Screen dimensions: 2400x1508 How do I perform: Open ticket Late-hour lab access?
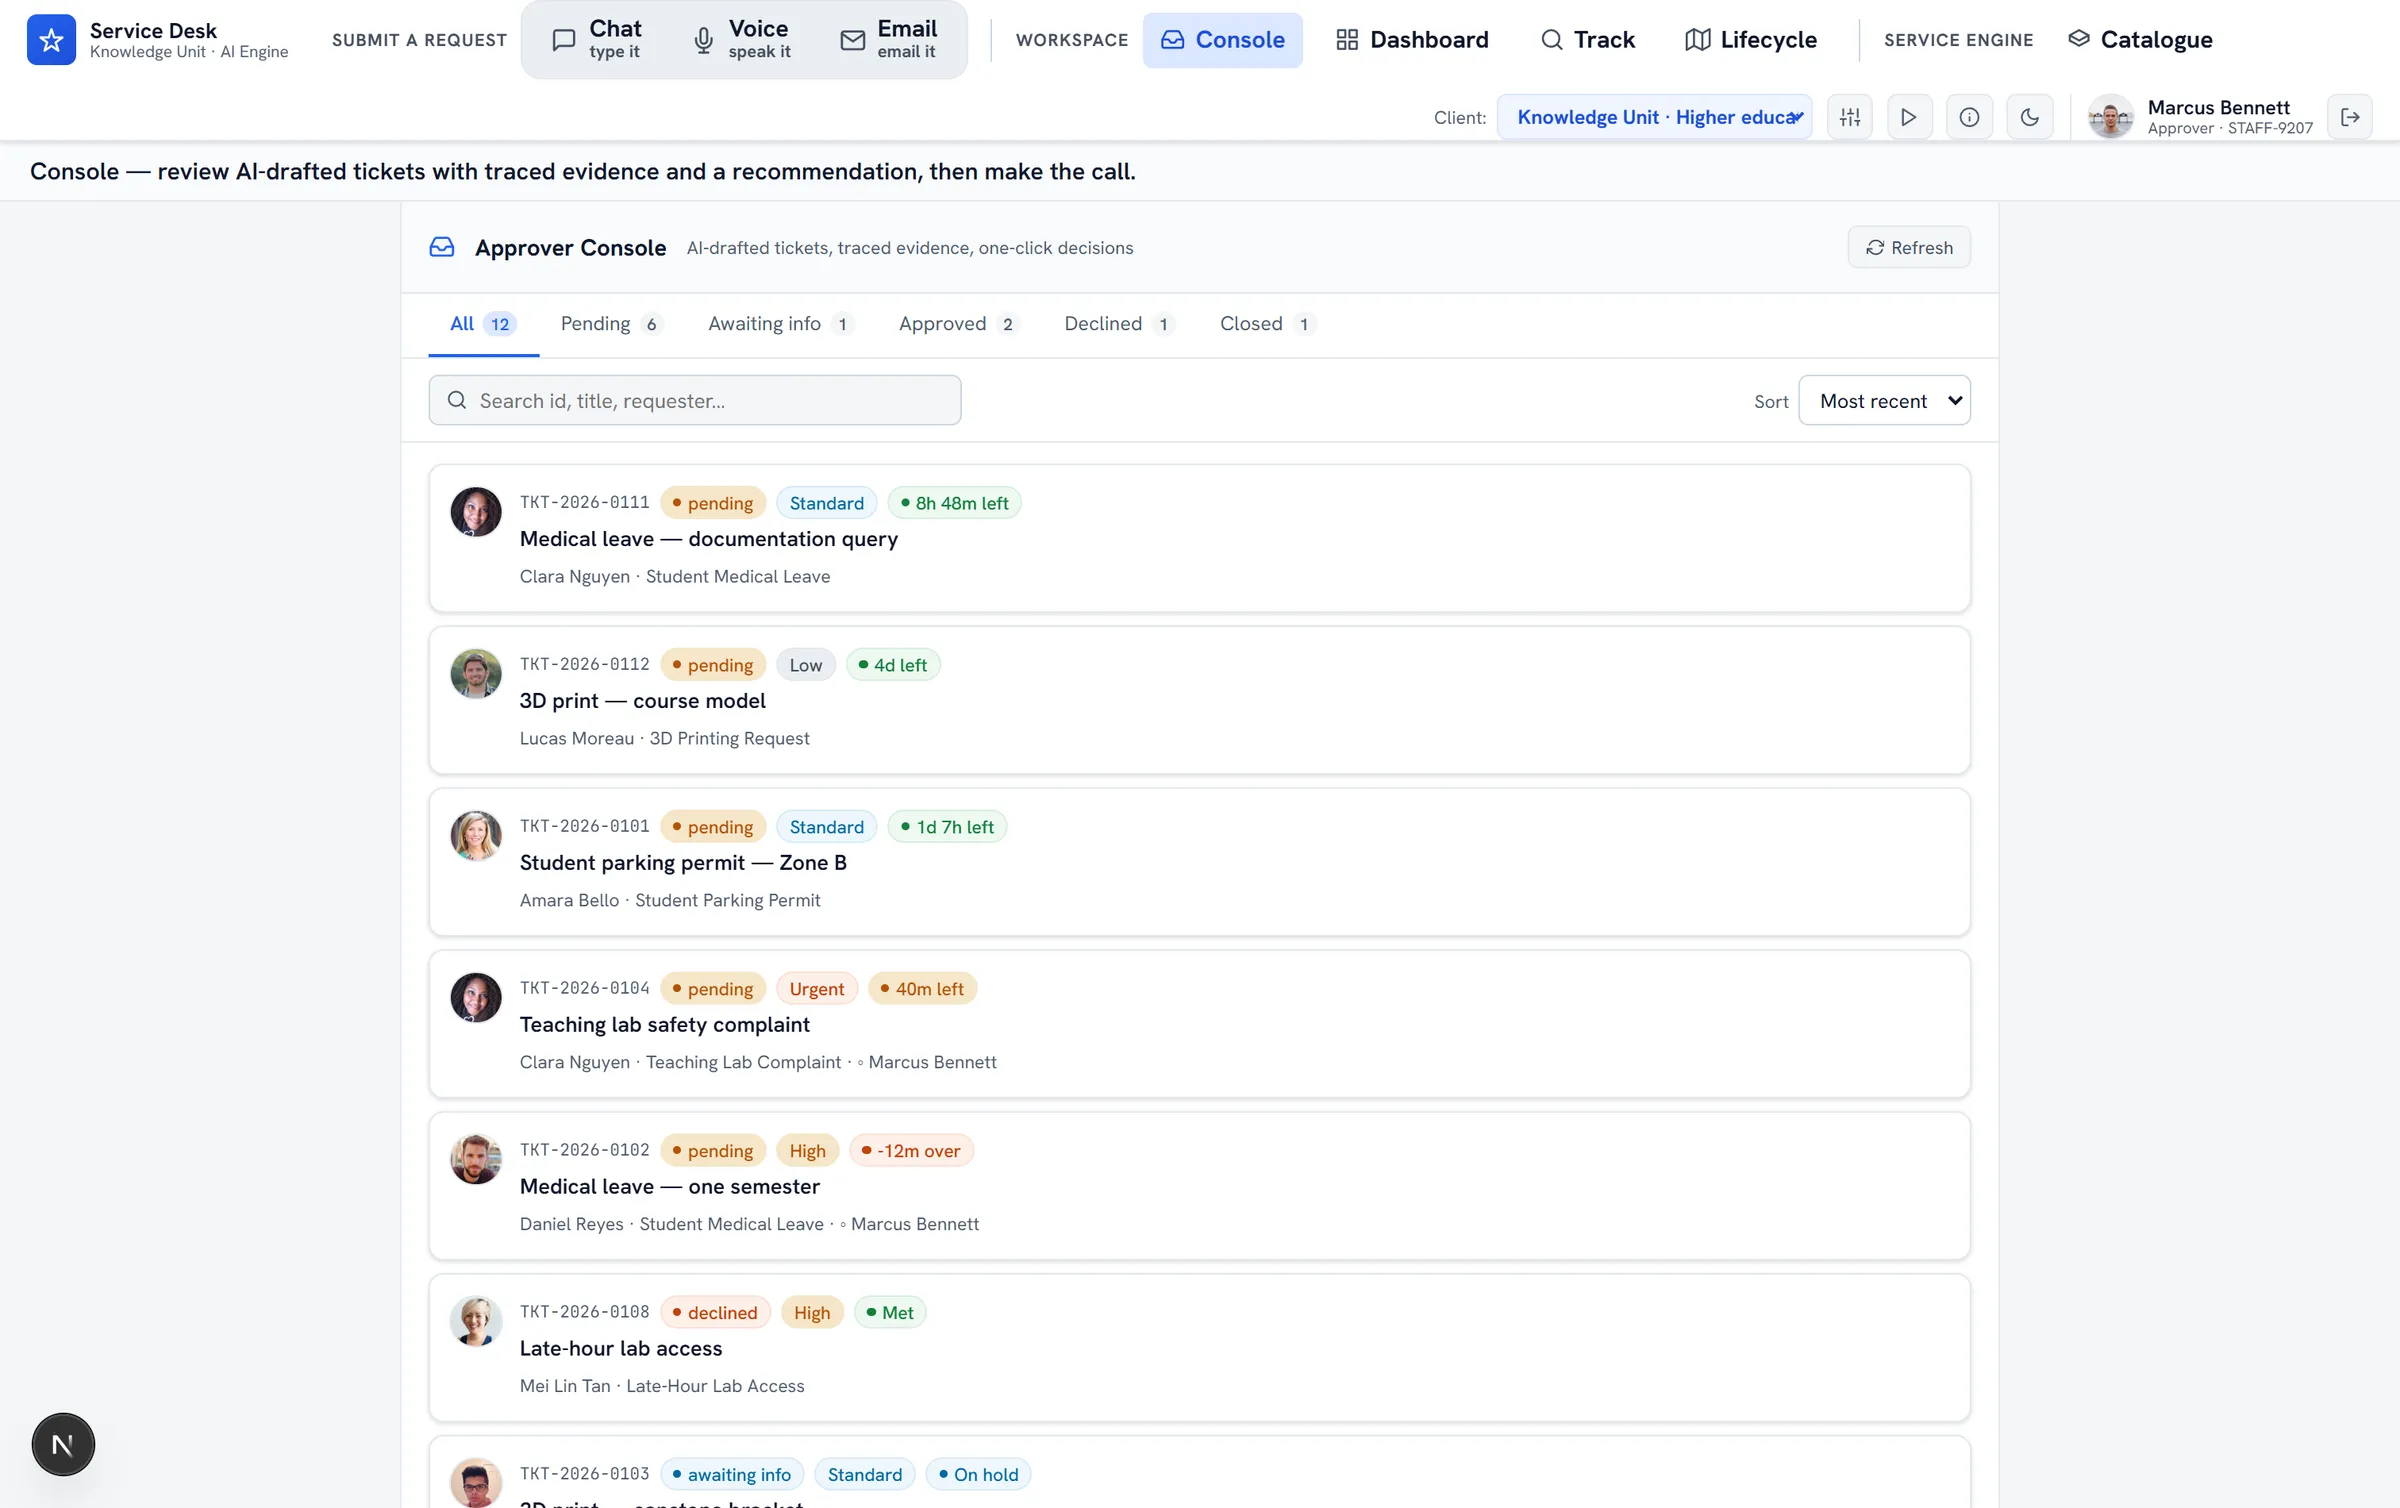click(1199, 1348)
